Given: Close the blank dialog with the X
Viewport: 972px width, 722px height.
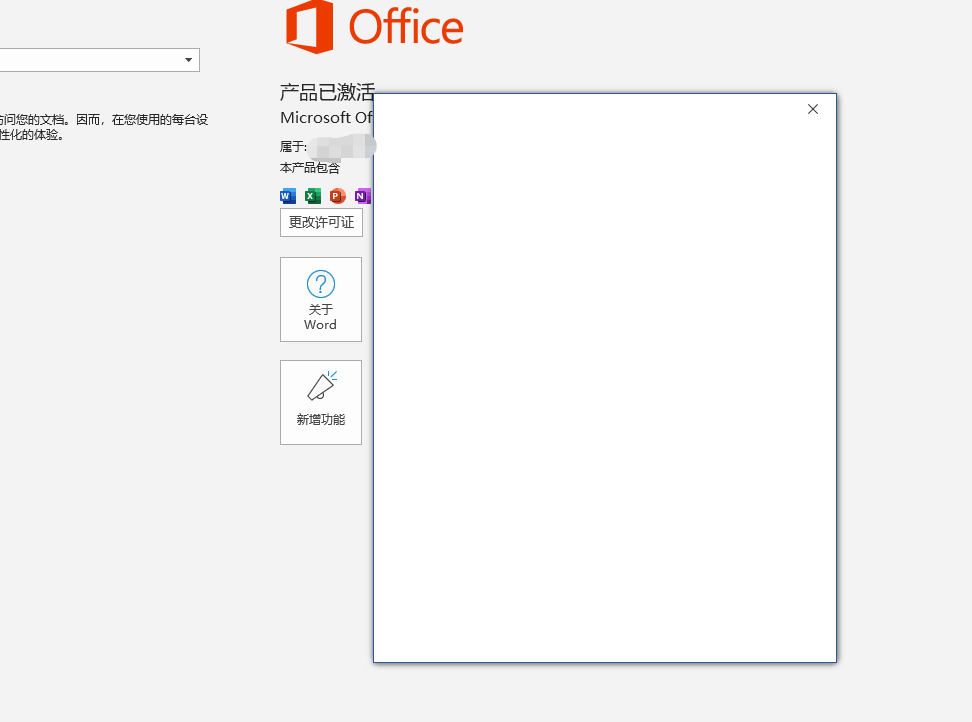Looking at the screenshot, I should pyautogui.click(x=813, y=109).
